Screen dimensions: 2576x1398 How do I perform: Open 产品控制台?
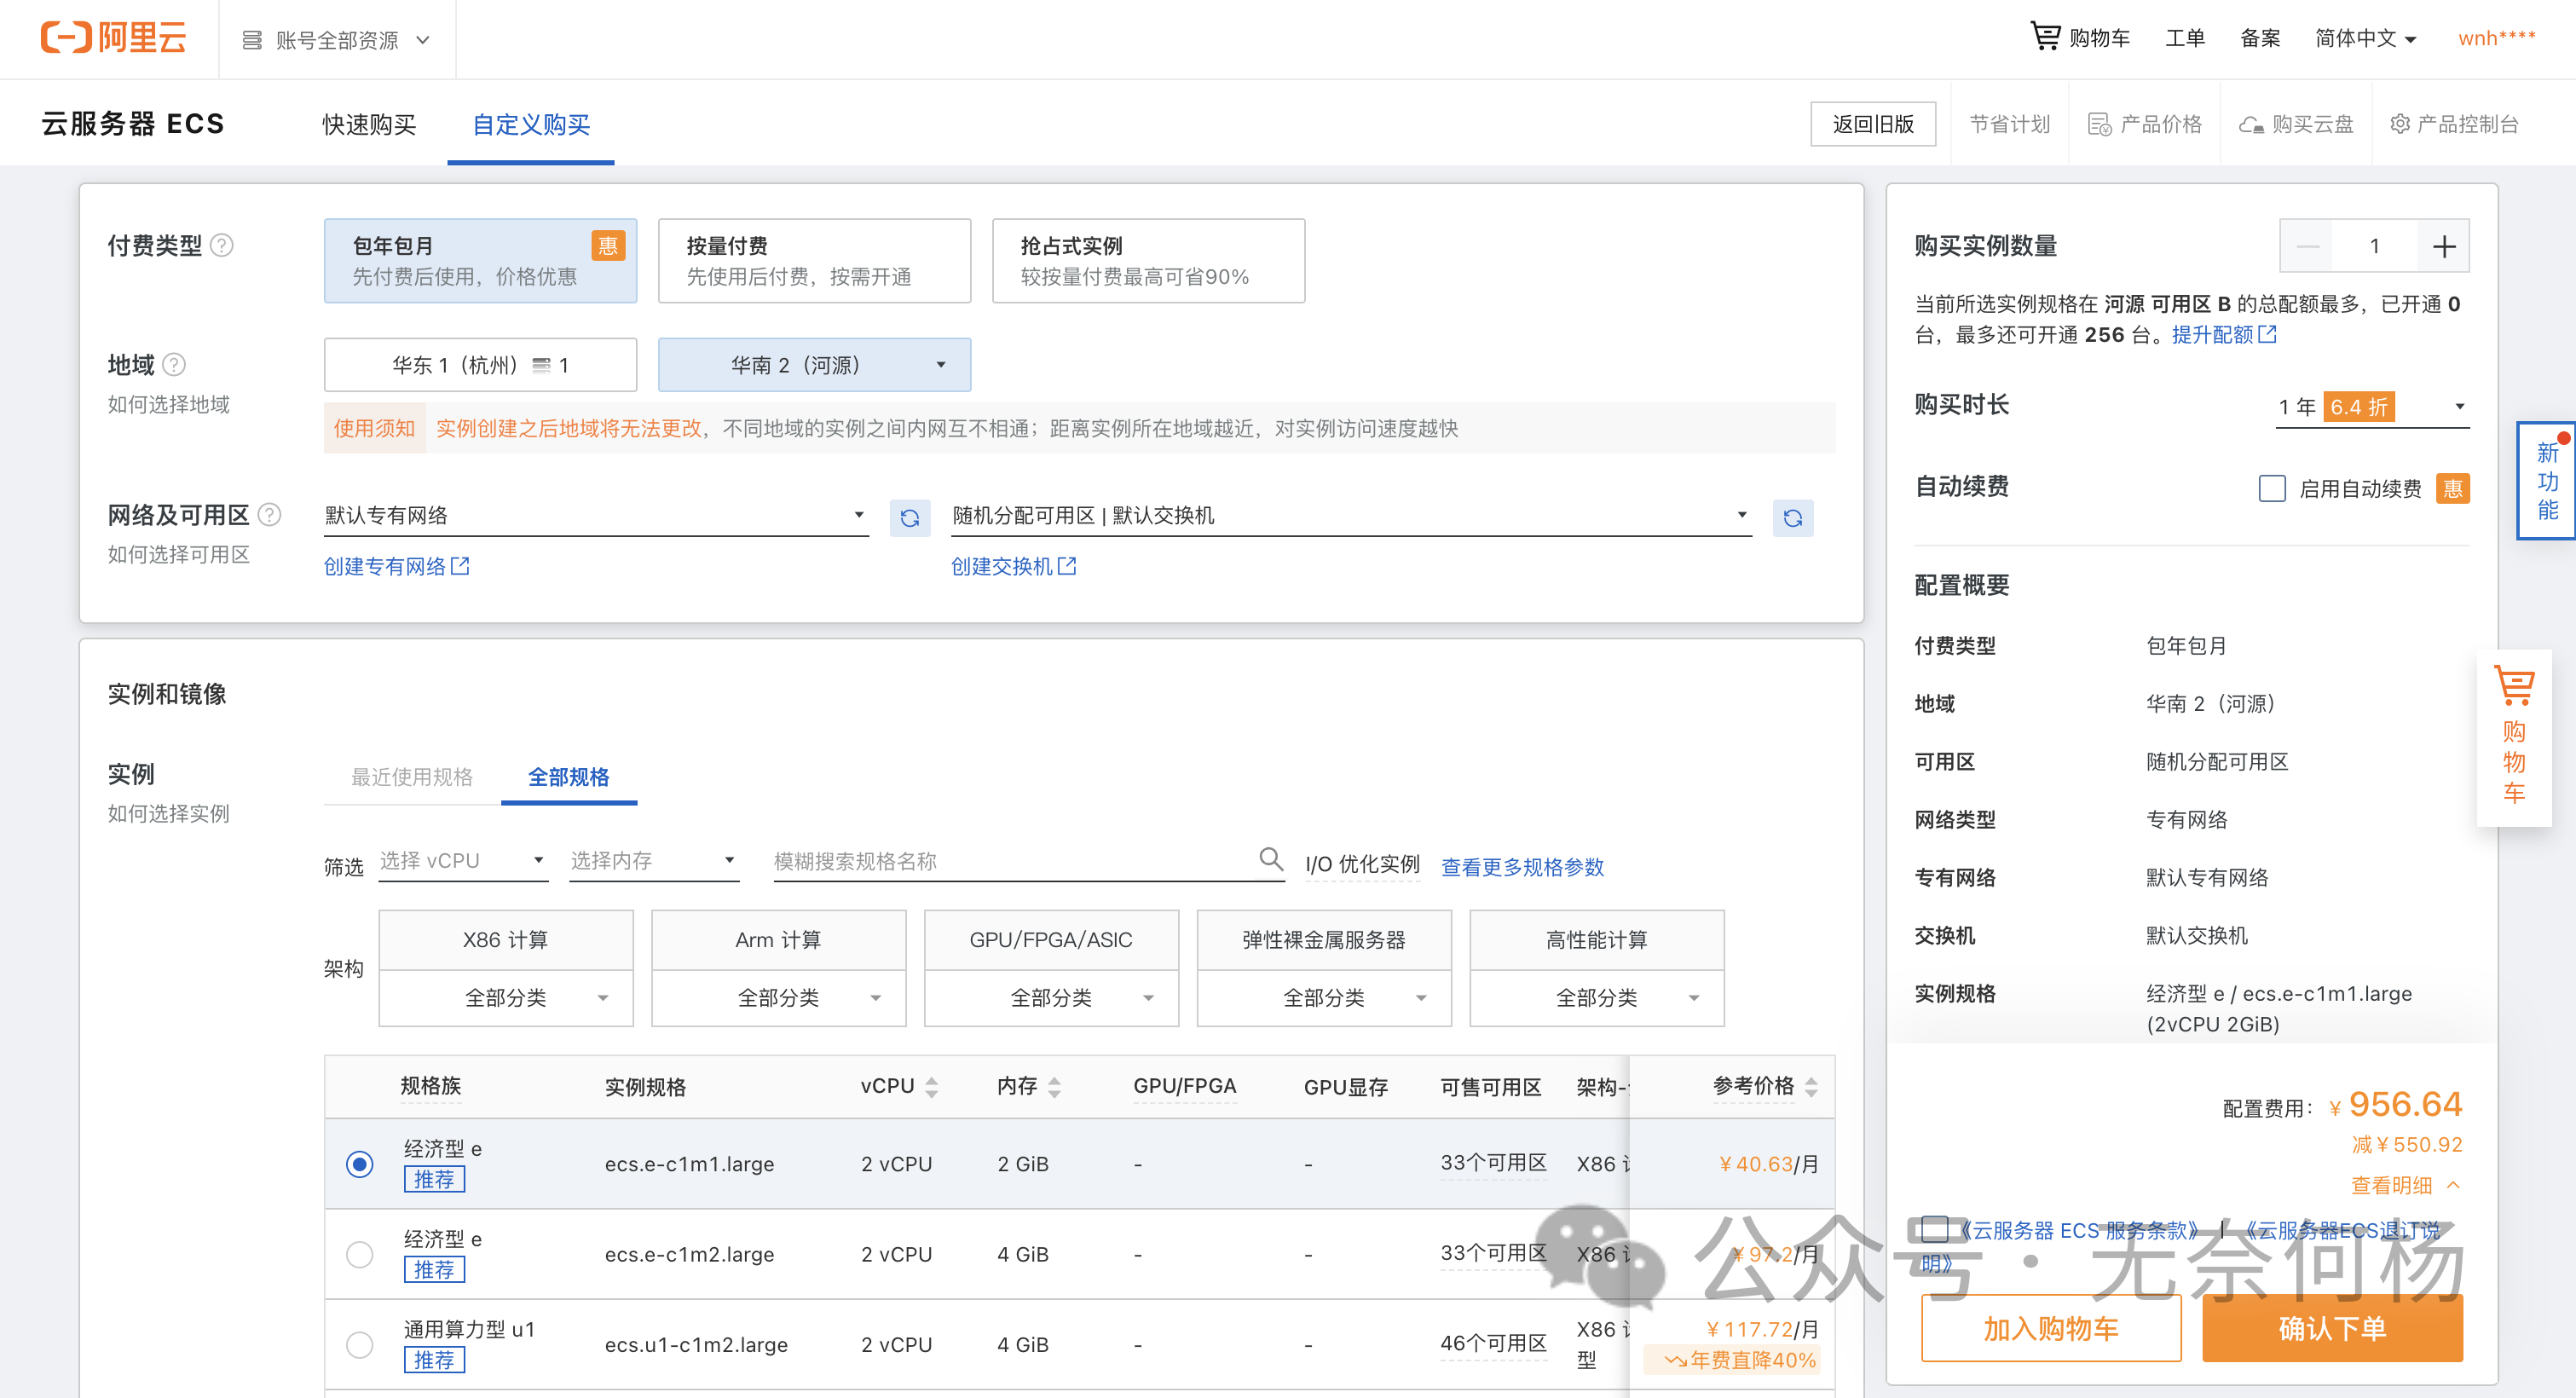[x=2454, y=124]
